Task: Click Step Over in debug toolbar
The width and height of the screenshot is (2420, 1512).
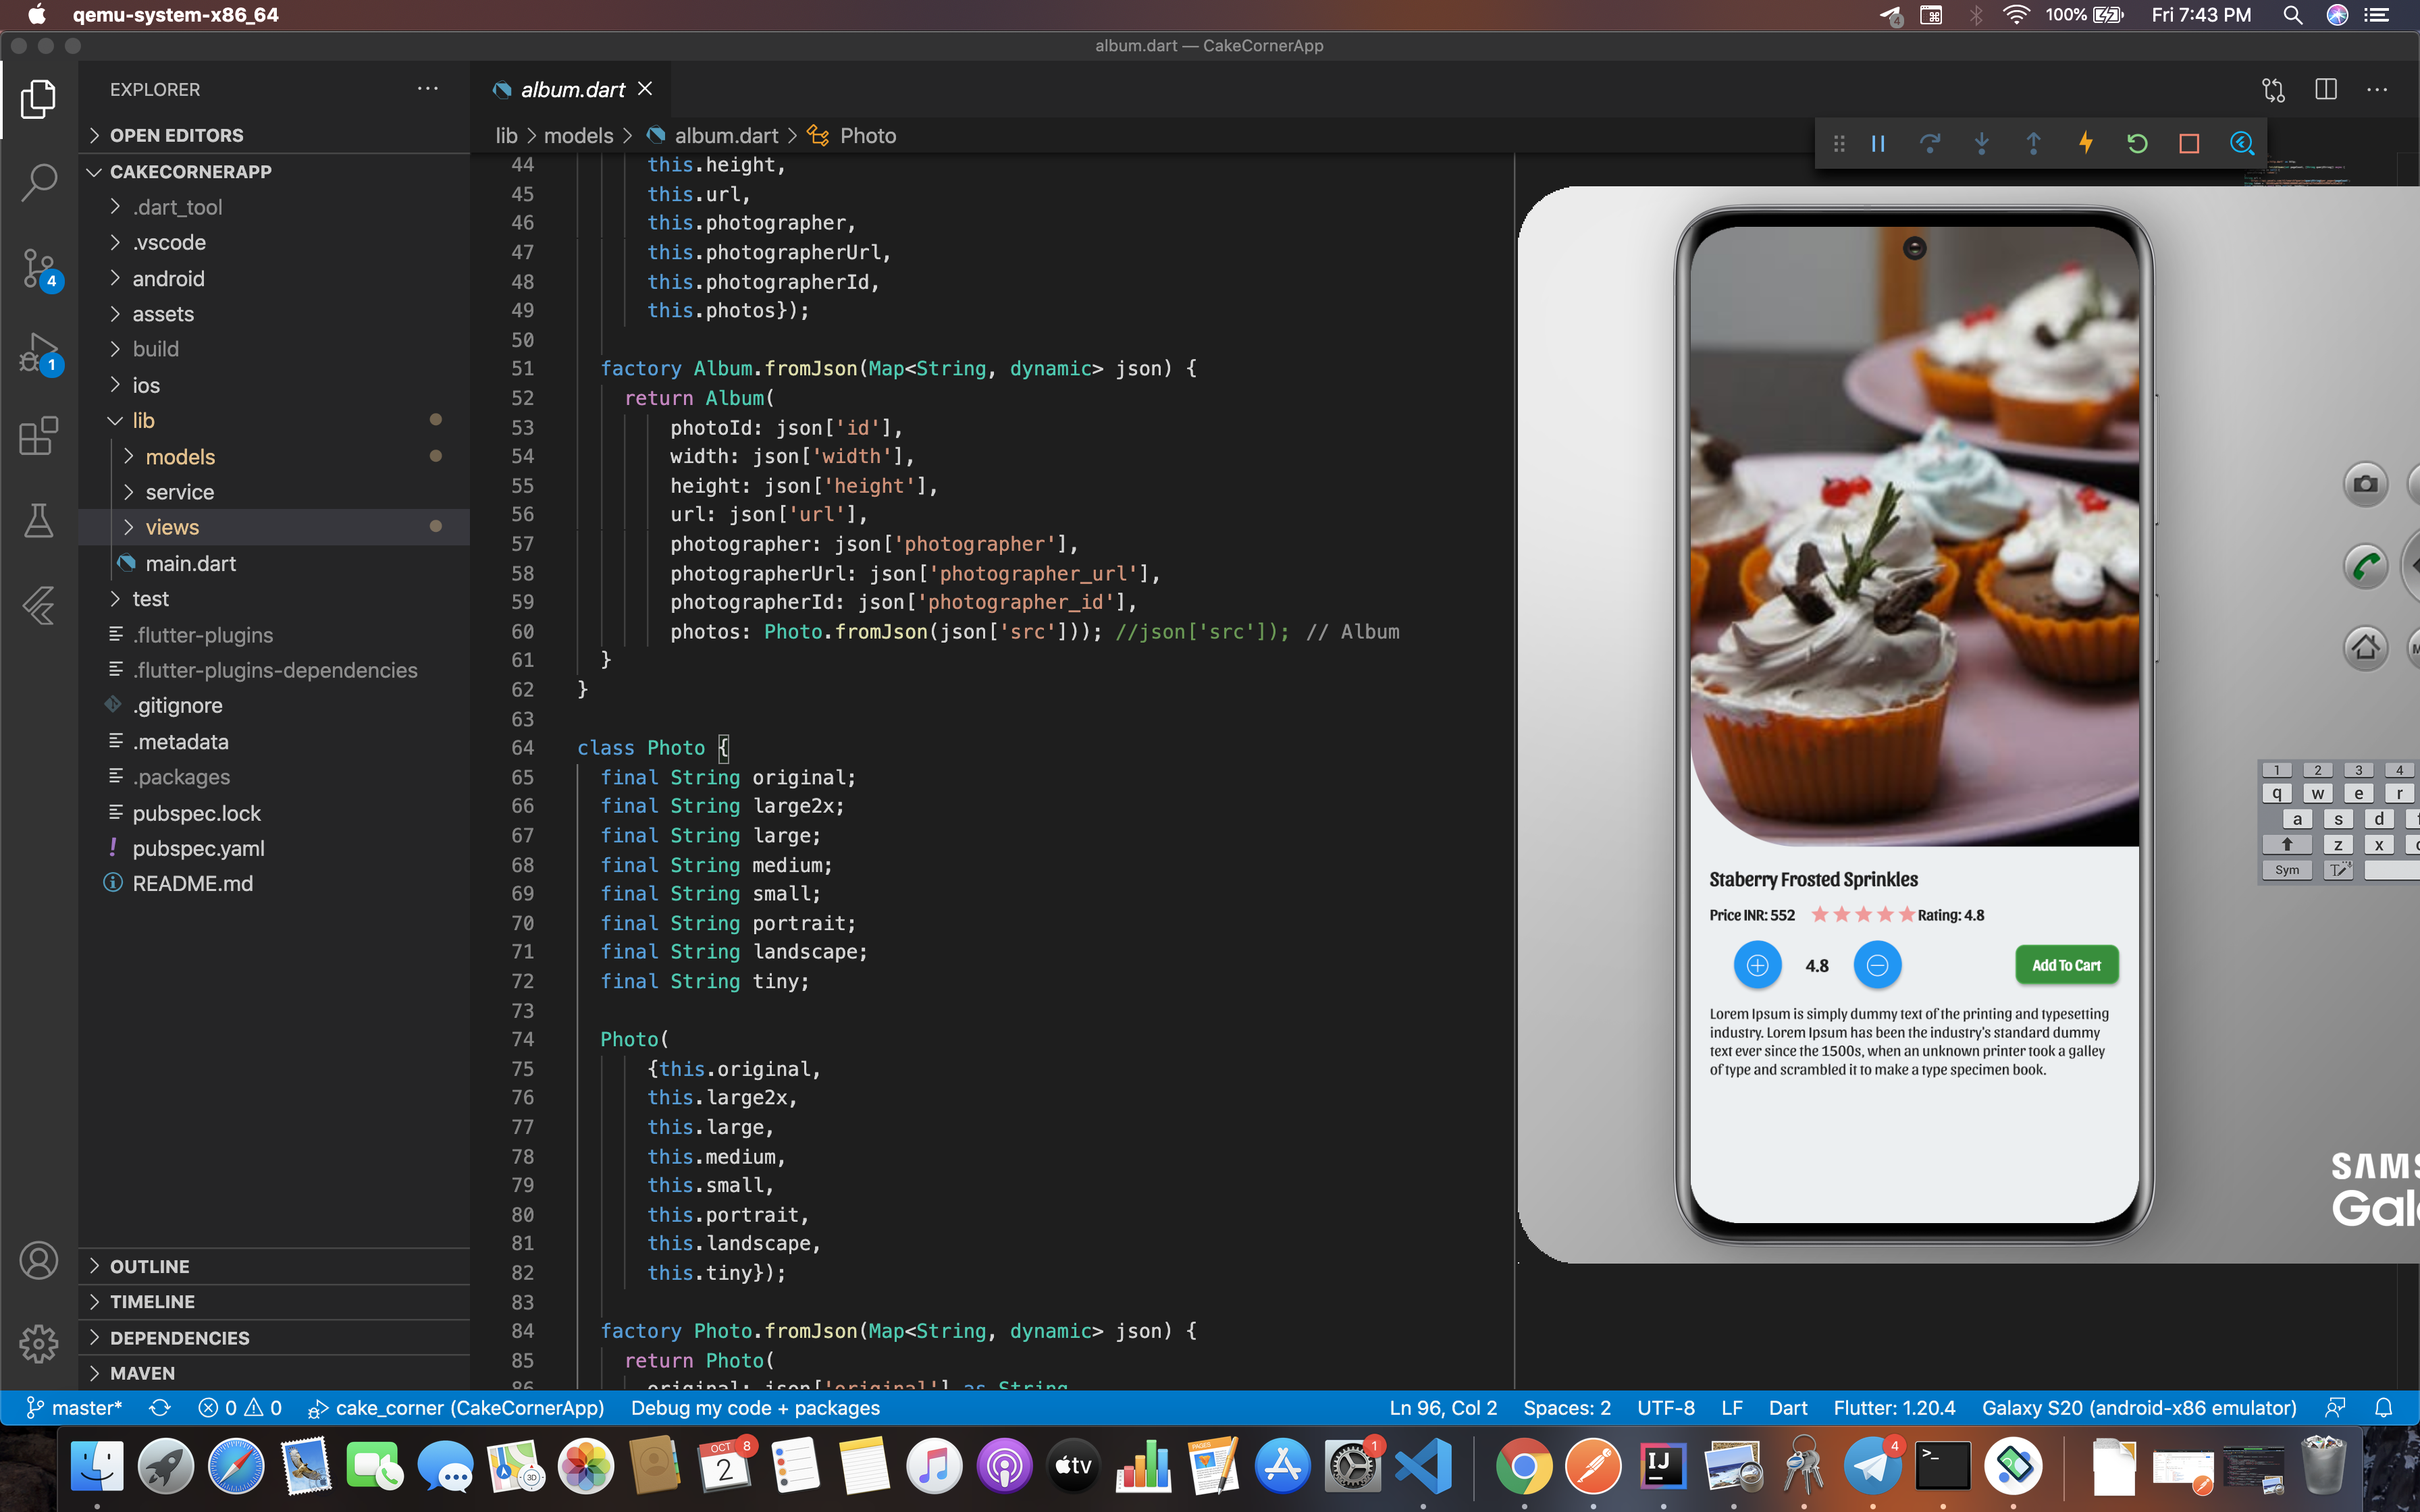Action: click(1930, 144)
